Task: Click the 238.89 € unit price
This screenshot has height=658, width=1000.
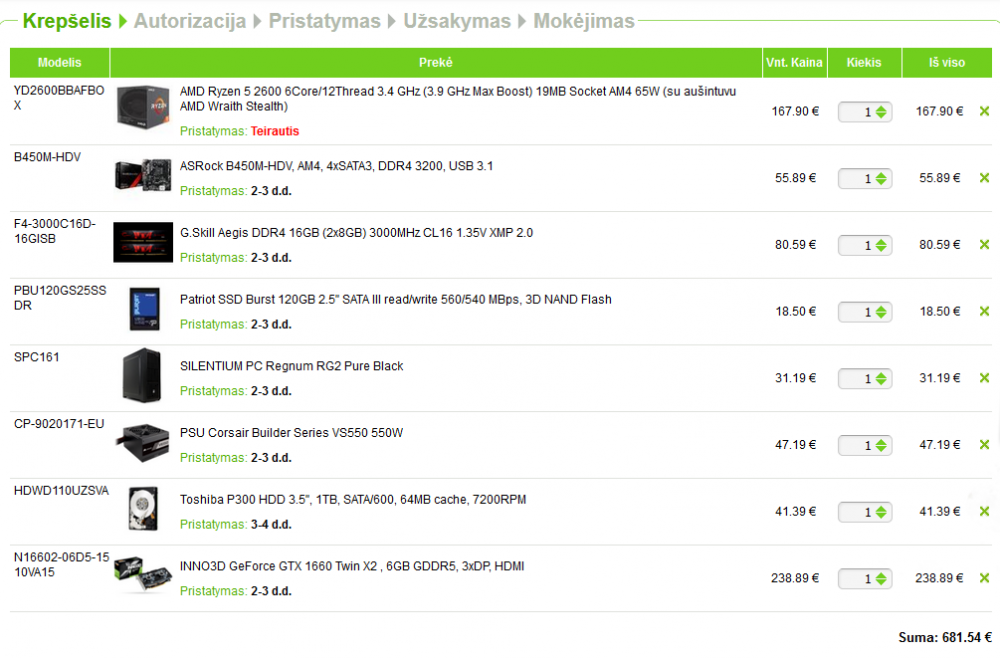Action: [x=795, y=578]
